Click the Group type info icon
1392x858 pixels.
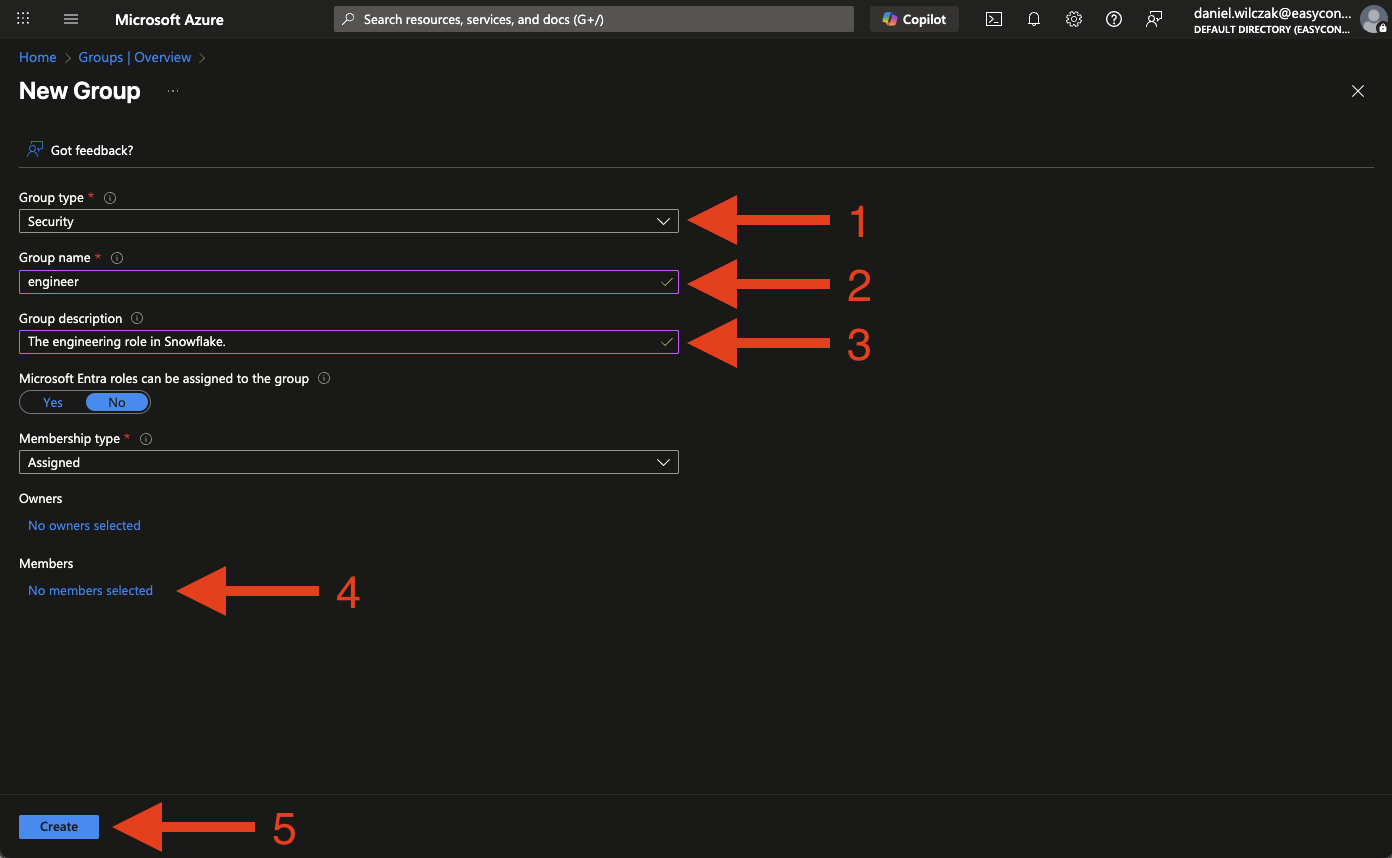tap(110, 198)
